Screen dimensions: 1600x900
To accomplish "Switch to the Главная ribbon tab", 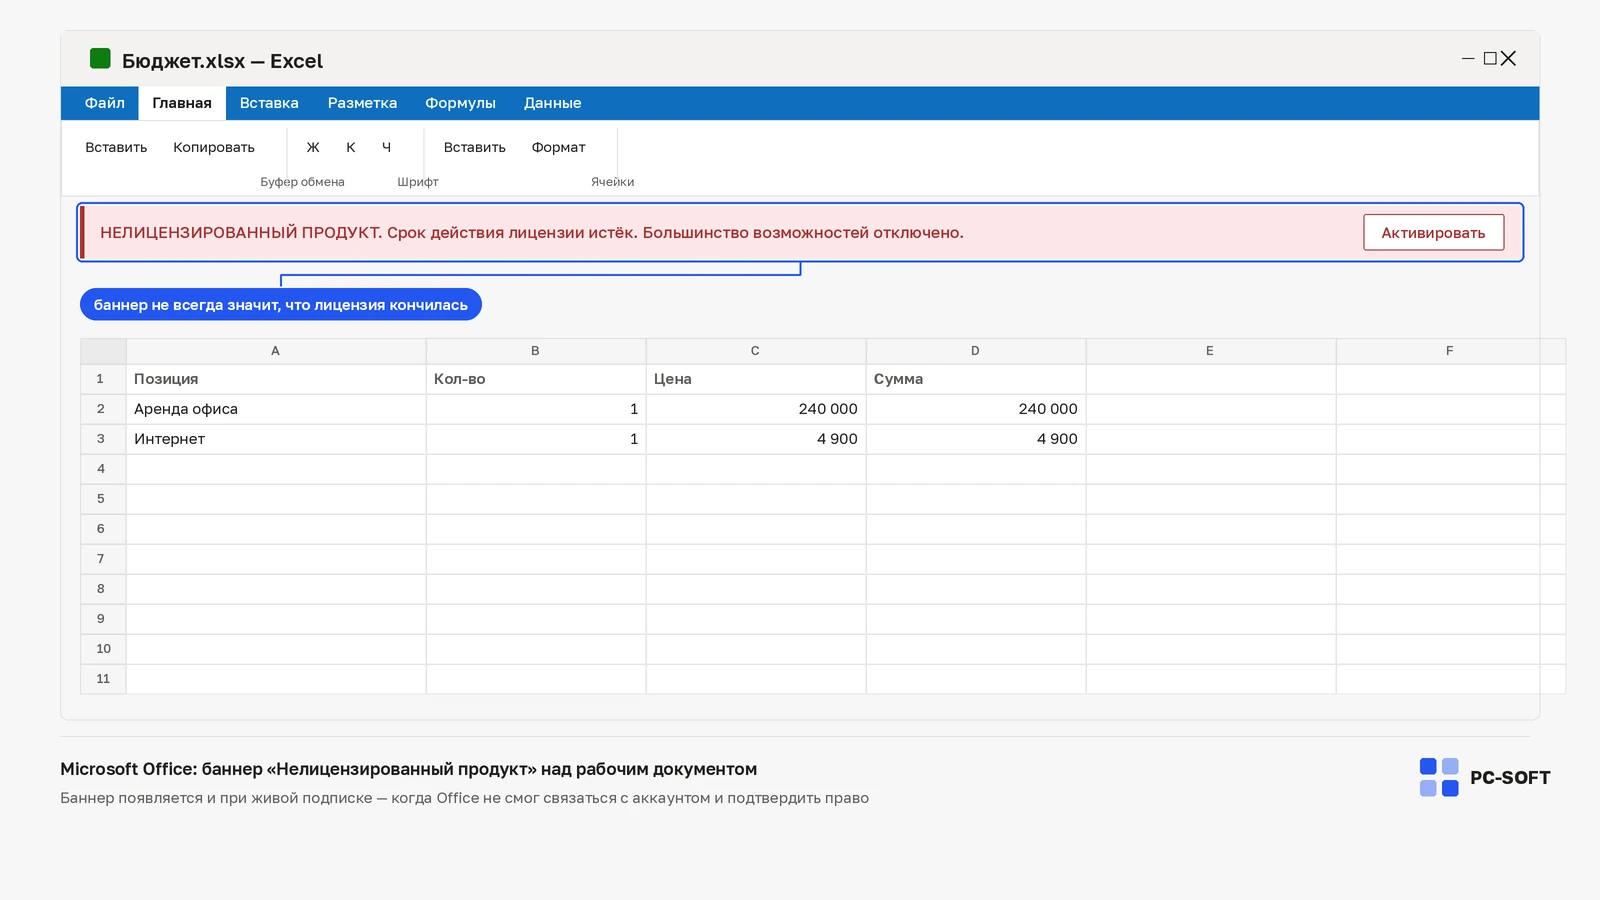I will click(x=182, y=103).
